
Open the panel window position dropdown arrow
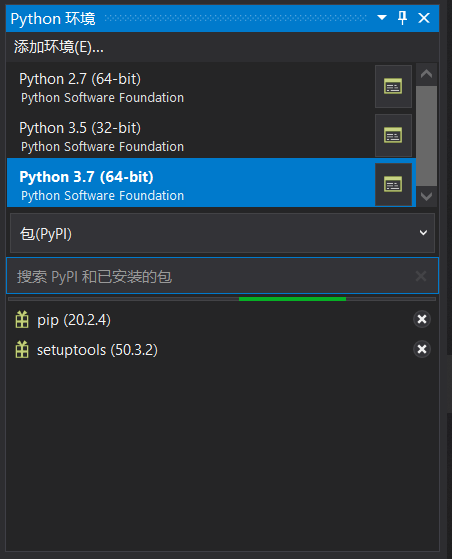pos(382,17)
